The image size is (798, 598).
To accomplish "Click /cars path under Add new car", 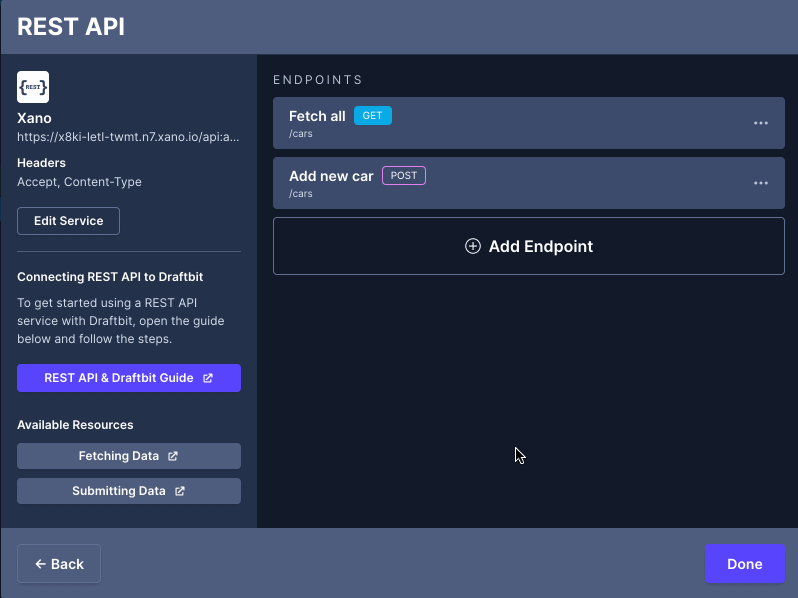I will [x=301, y=194].
